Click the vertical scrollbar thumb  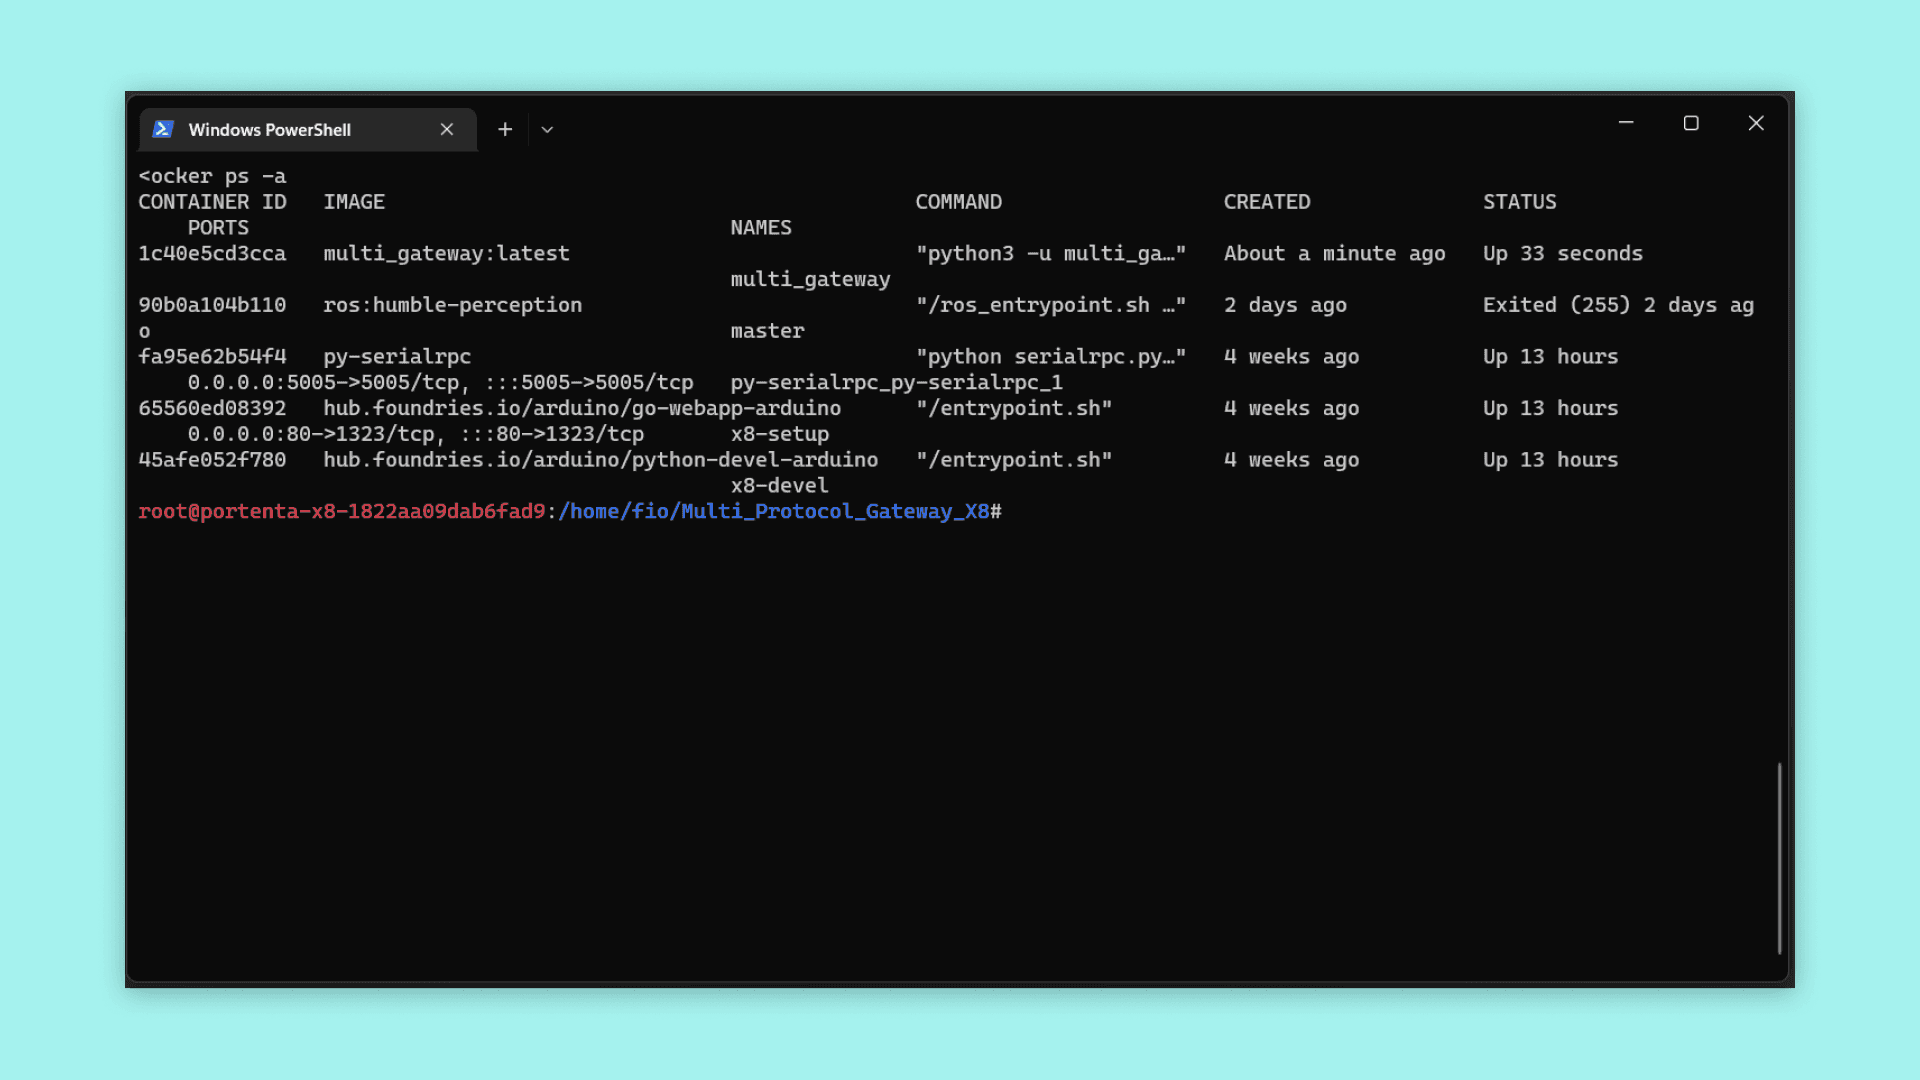1779,858
